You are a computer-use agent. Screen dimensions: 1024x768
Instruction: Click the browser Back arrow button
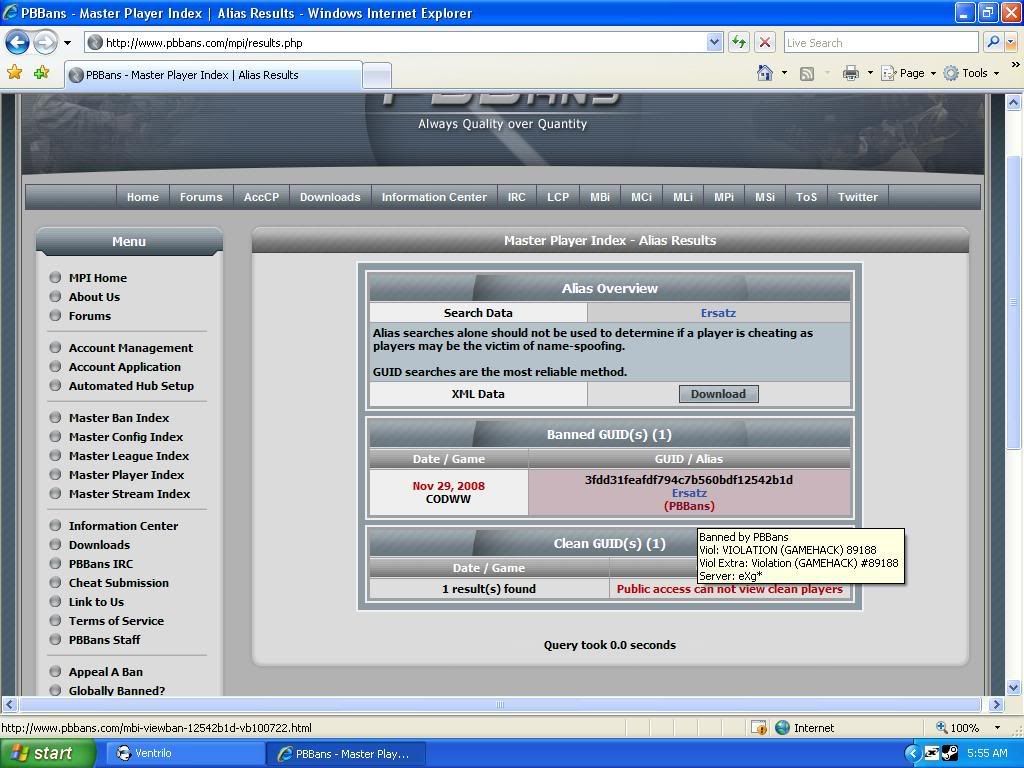pyautogui.click(x=17, y=43)
